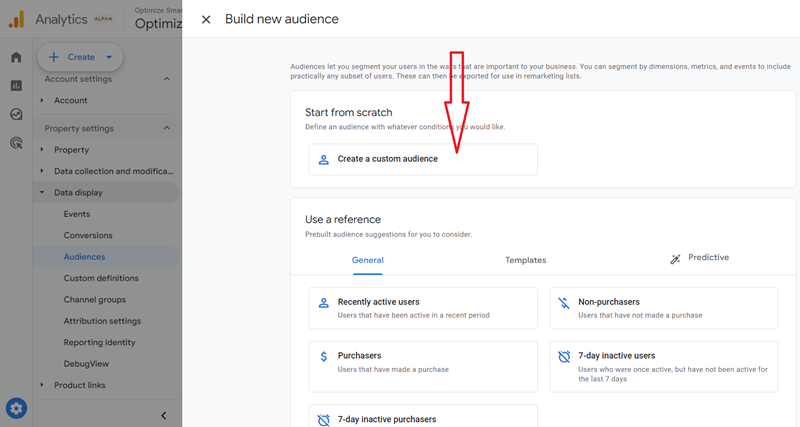Image resolution: width=800 pixels, height=427 pixels.
Task: Switch to the General tab
Action: pos(367,260)
